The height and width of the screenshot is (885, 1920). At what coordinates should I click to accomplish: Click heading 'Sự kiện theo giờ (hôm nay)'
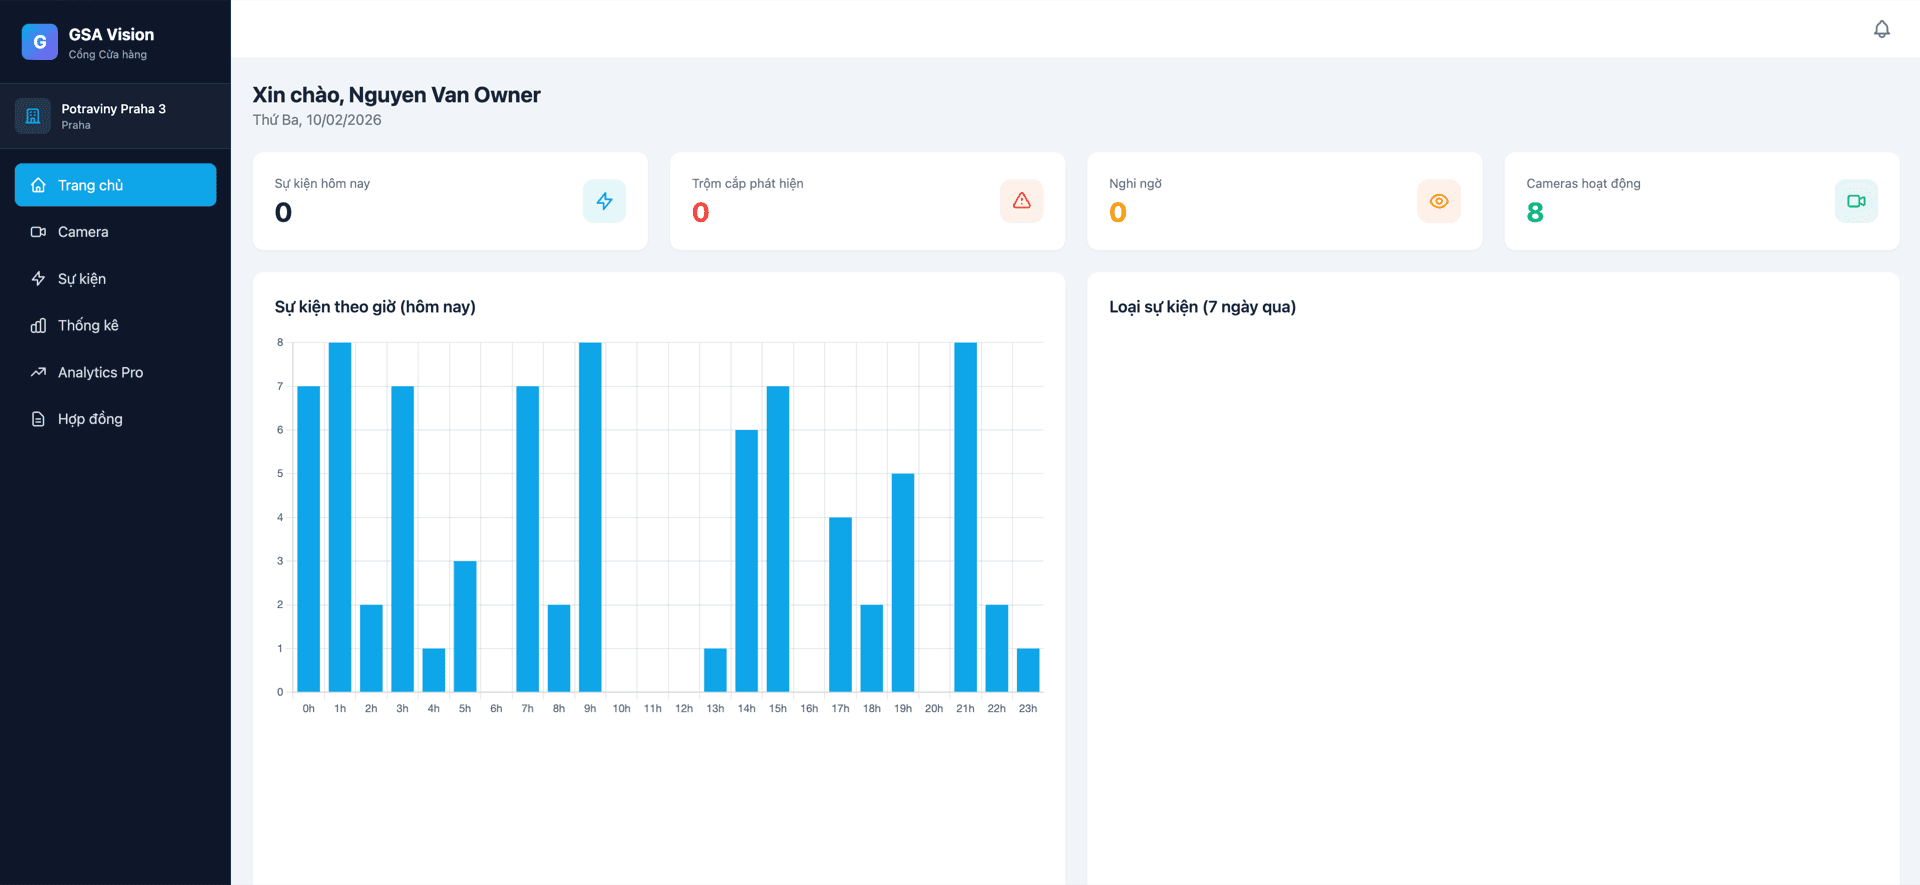[375, 307]
